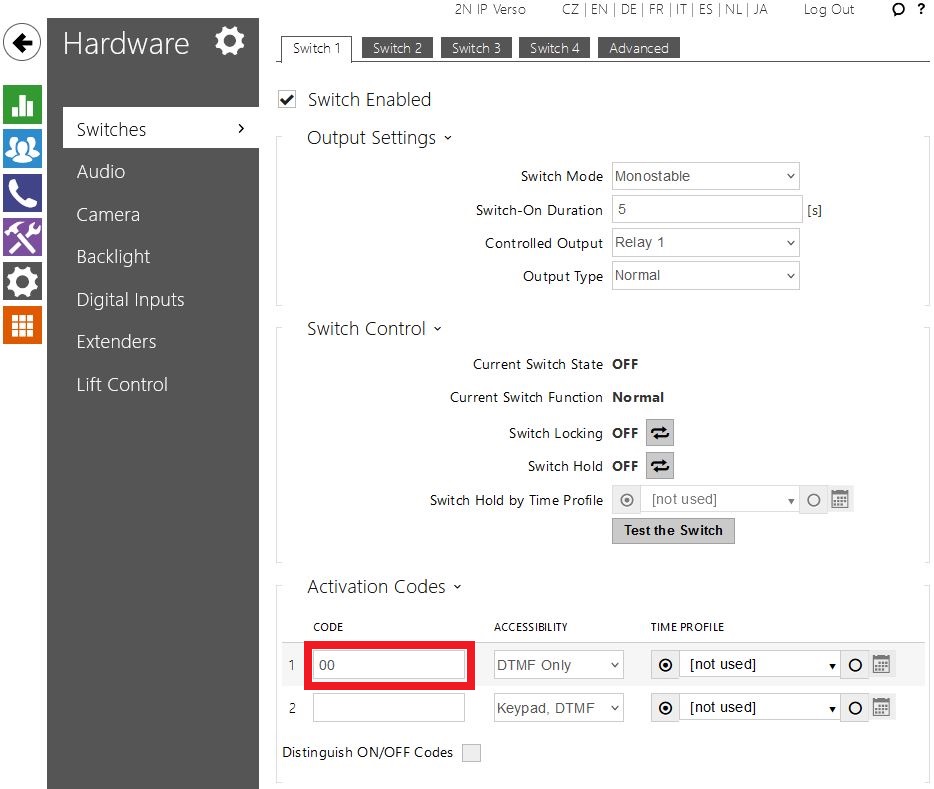Open the Advanced tab
934x789 pixels.
click(638, 48)
